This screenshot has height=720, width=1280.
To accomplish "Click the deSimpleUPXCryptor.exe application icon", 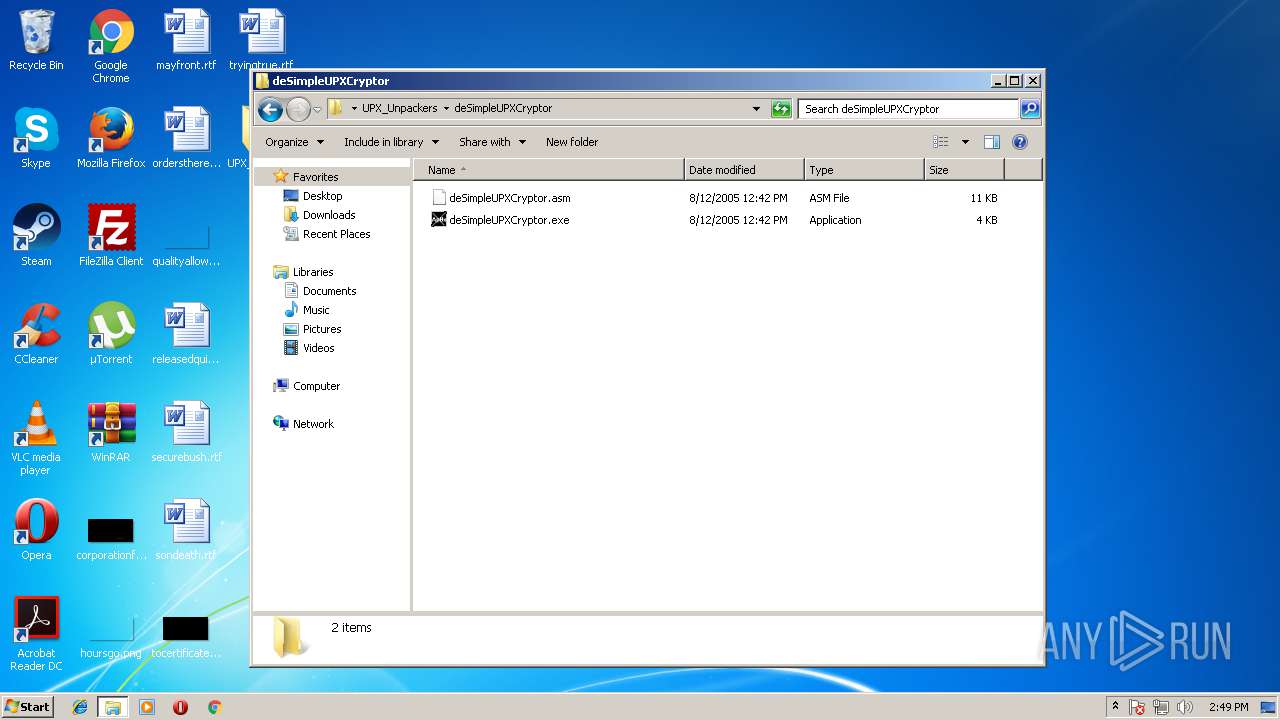I will pyautogui.click(x=438, y=219).
